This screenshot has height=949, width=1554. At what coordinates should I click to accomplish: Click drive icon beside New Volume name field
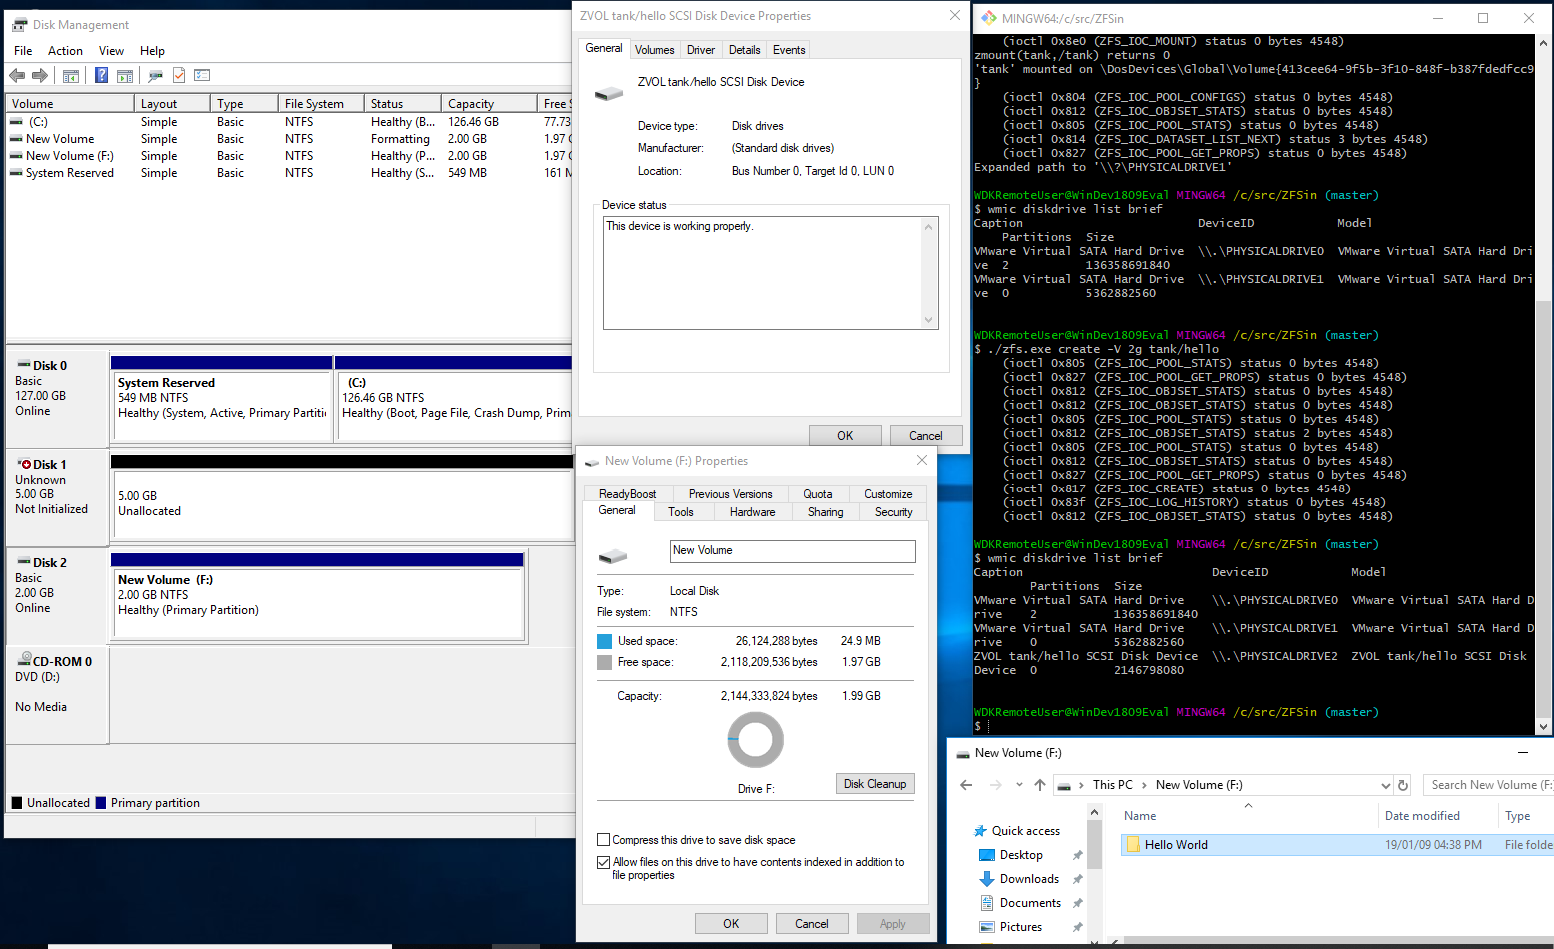point(612,555)
